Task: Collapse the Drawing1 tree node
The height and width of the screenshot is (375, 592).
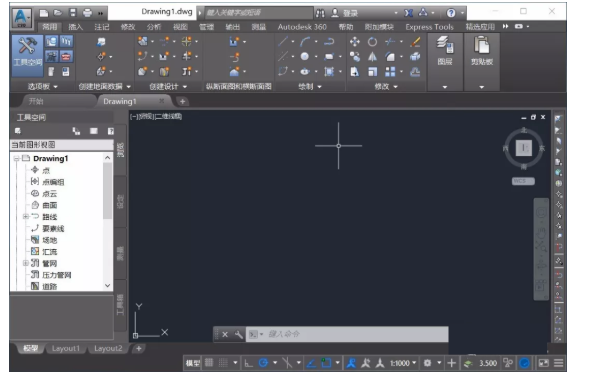Action: [x=17, y=158]
